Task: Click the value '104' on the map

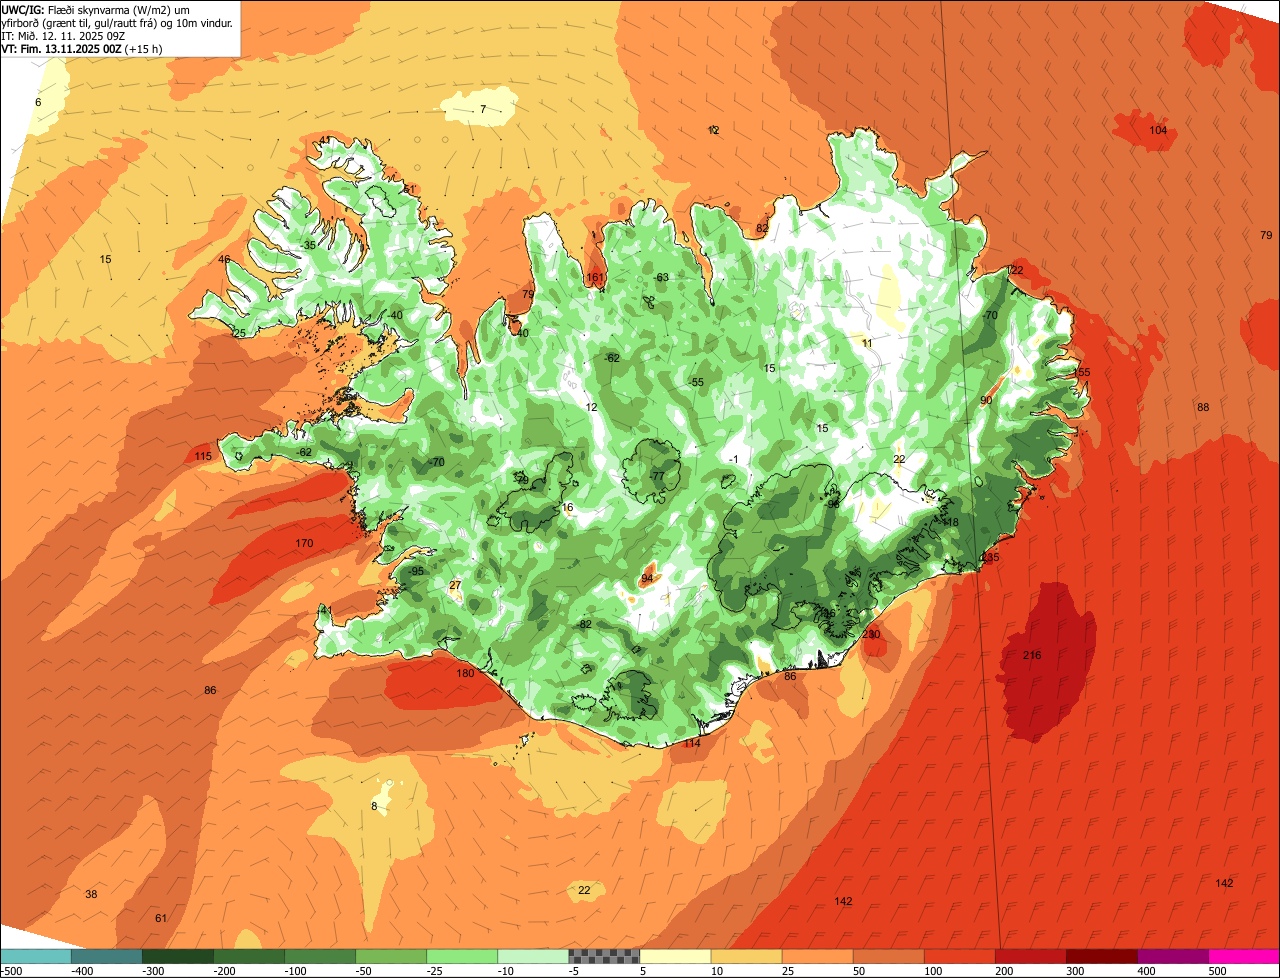Action: [1158, 130]
